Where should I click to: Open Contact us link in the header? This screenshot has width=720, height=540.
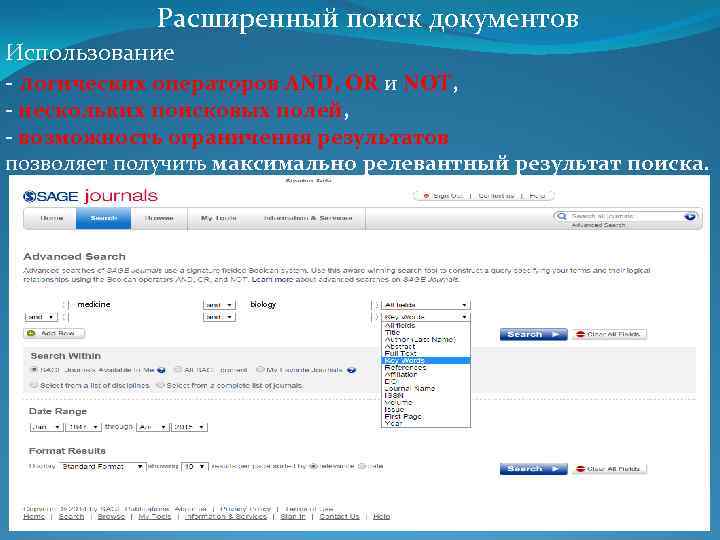[x=496, y=196]
